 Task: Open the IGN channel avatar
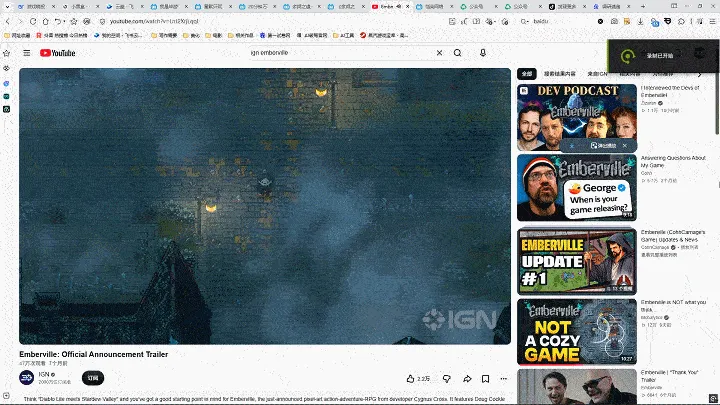pos(27,377)
